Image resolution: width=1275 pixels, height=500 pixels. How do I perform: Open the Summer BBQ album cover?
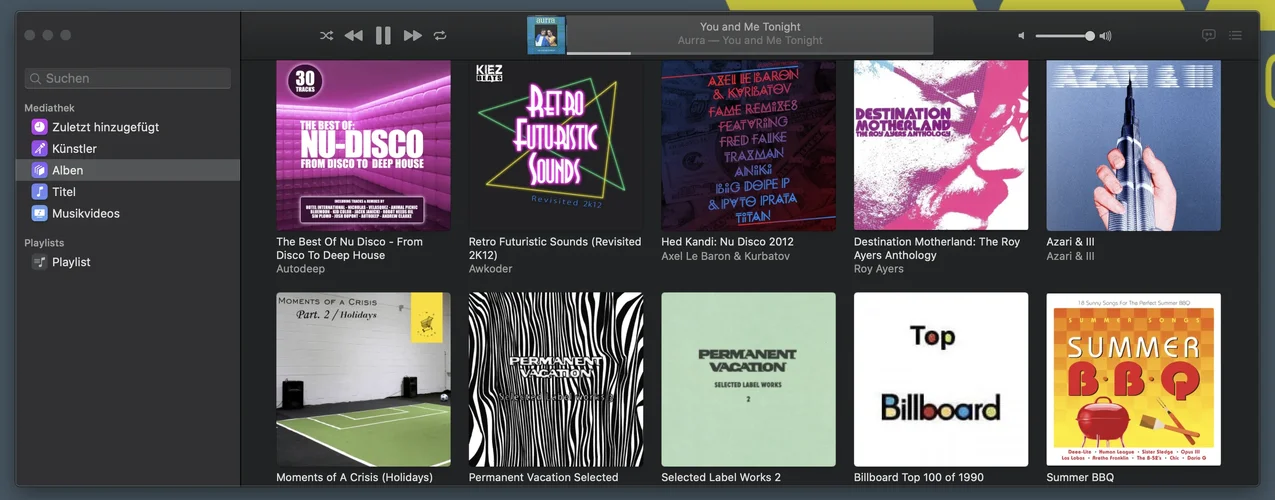[1133, 379]
